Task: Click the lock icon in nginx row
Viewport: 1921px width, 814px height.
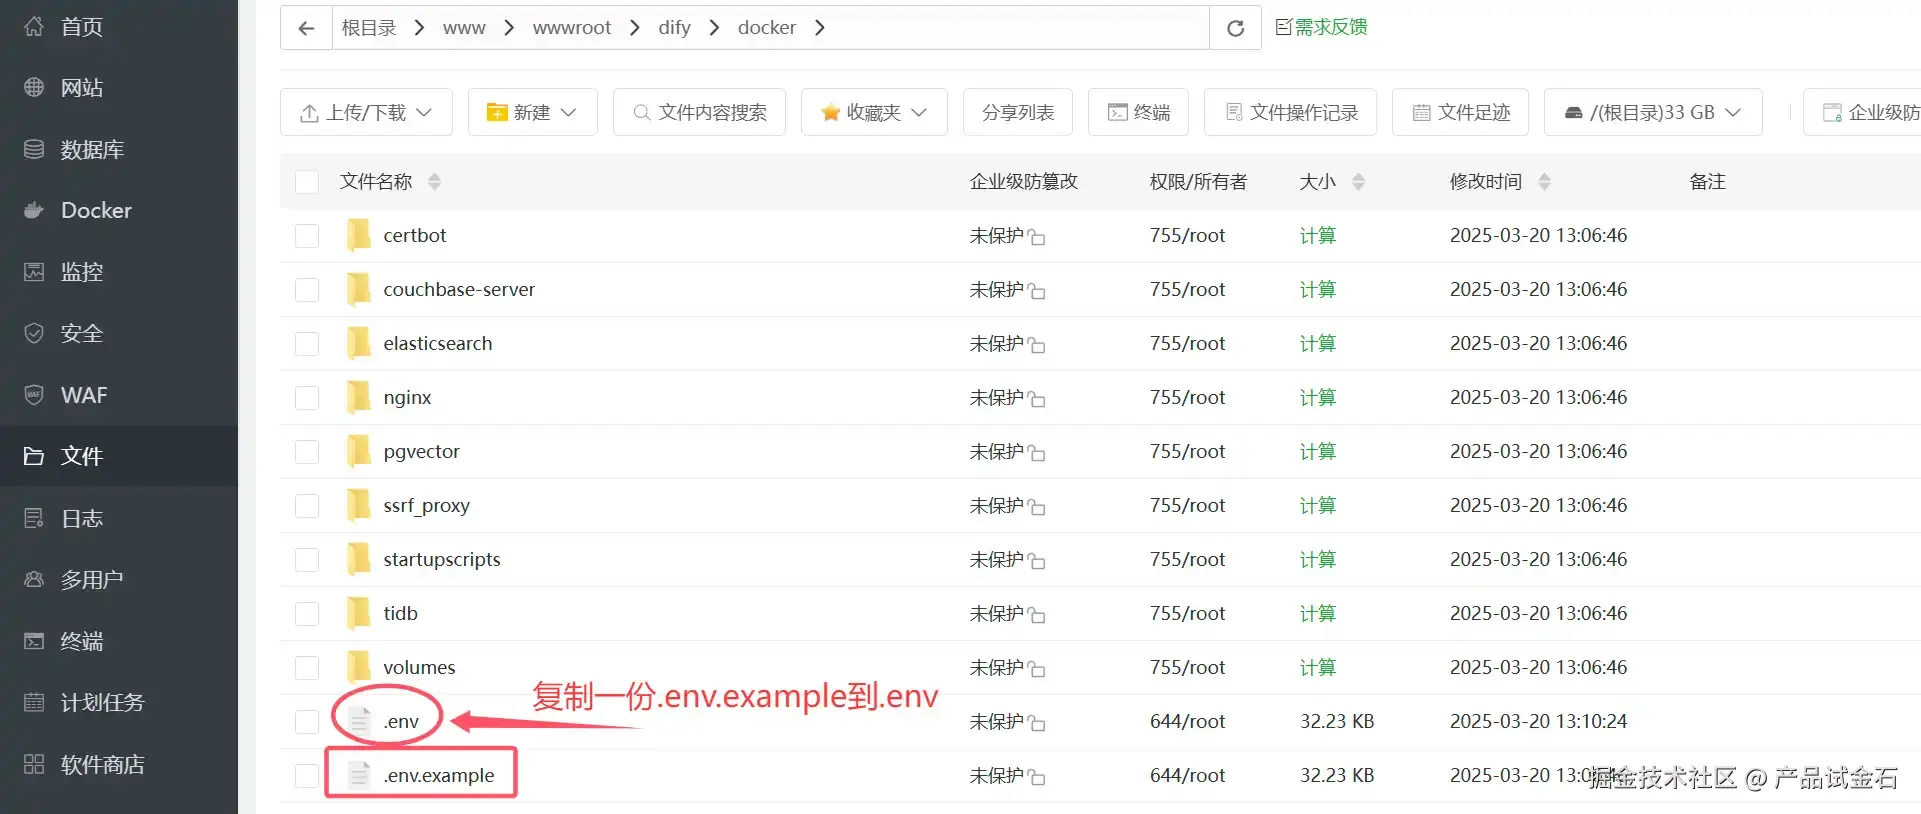Action: [1036, 399]
